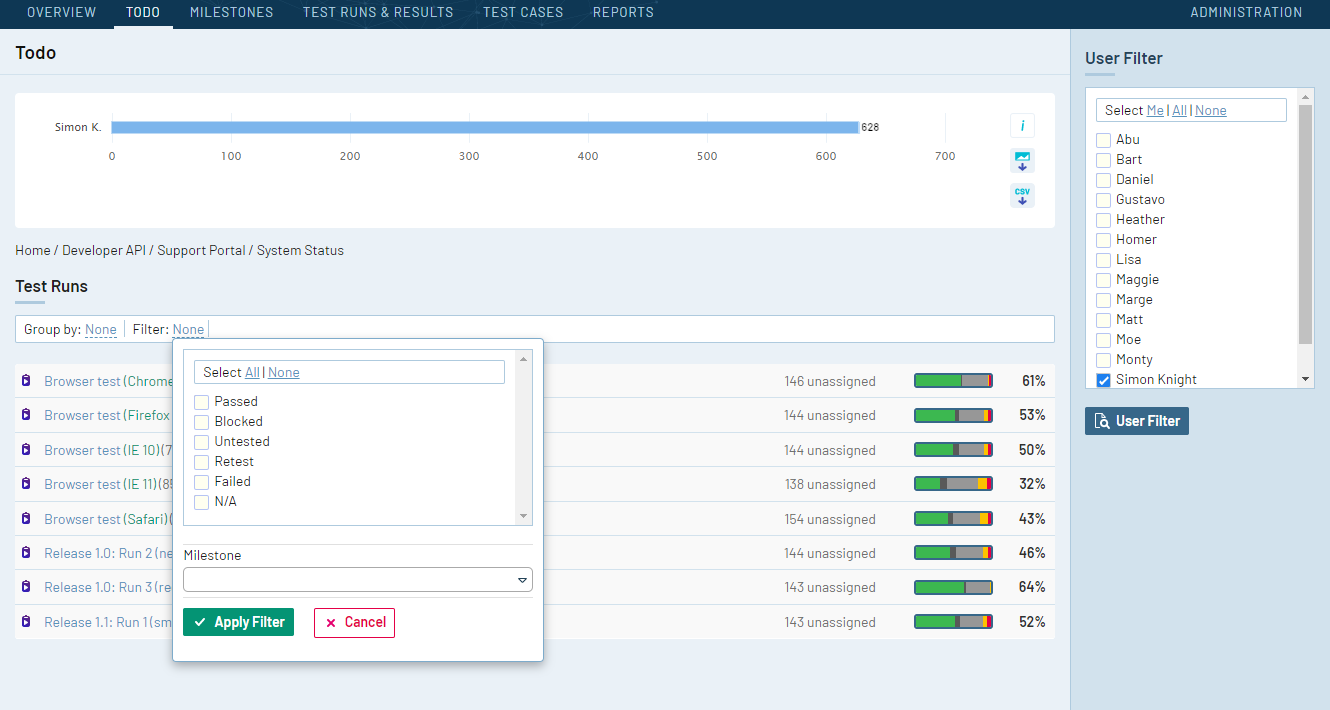Switch to the TEST CASES tab
Screen dimensions: 1330x710
click(522, 12)
